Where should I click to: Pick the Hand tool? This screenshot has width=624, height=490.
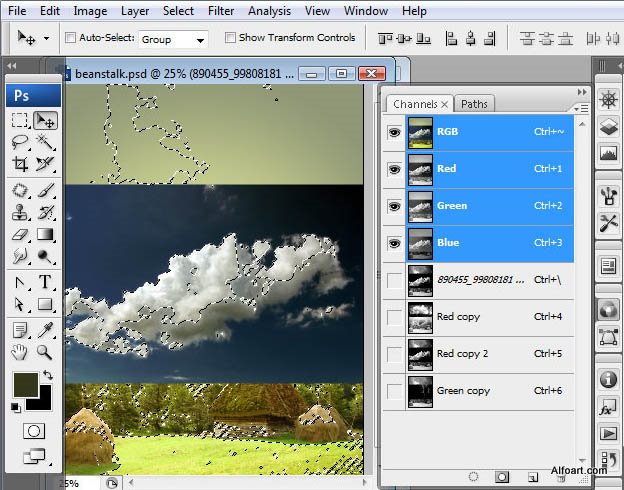click(20, 351)
